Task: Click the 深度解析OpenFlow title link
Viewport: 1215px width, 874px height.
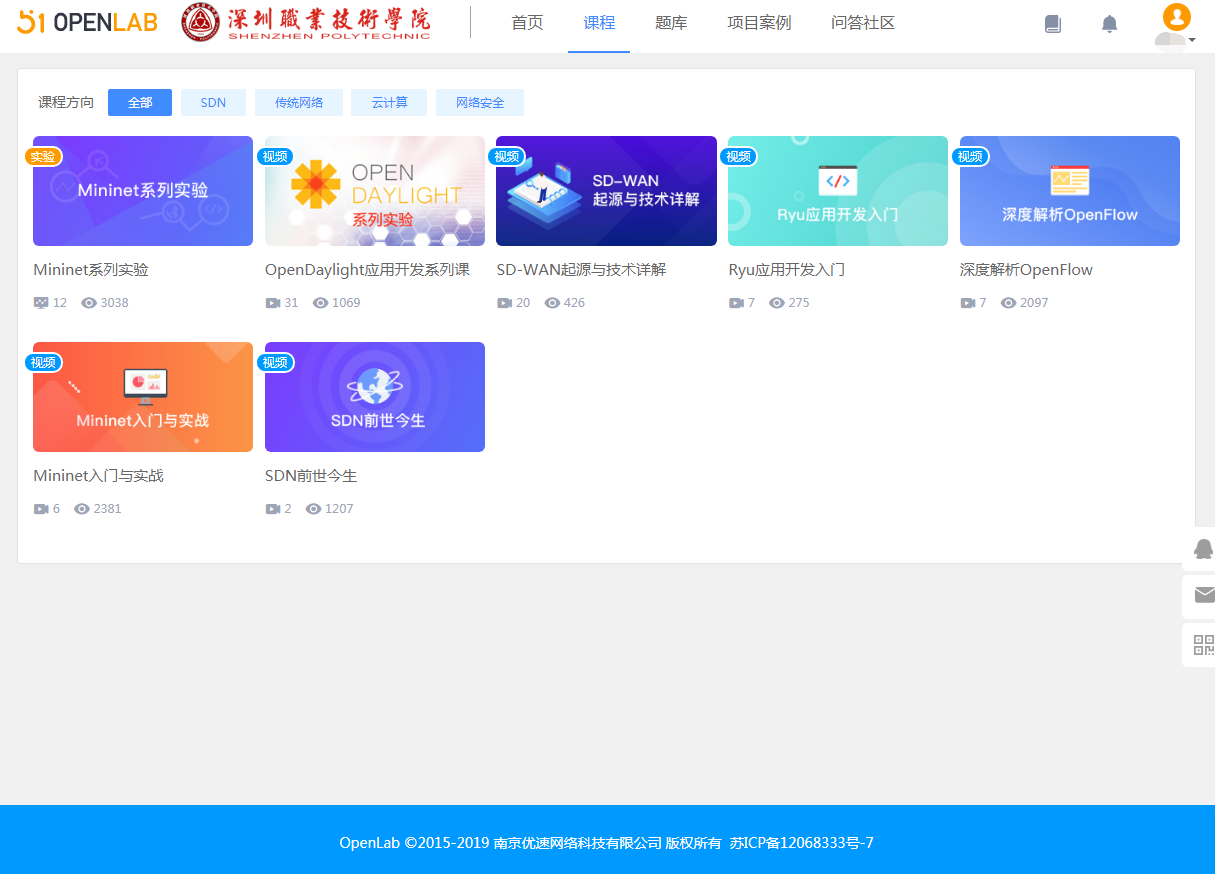Action: click(x=1026, y=270)
